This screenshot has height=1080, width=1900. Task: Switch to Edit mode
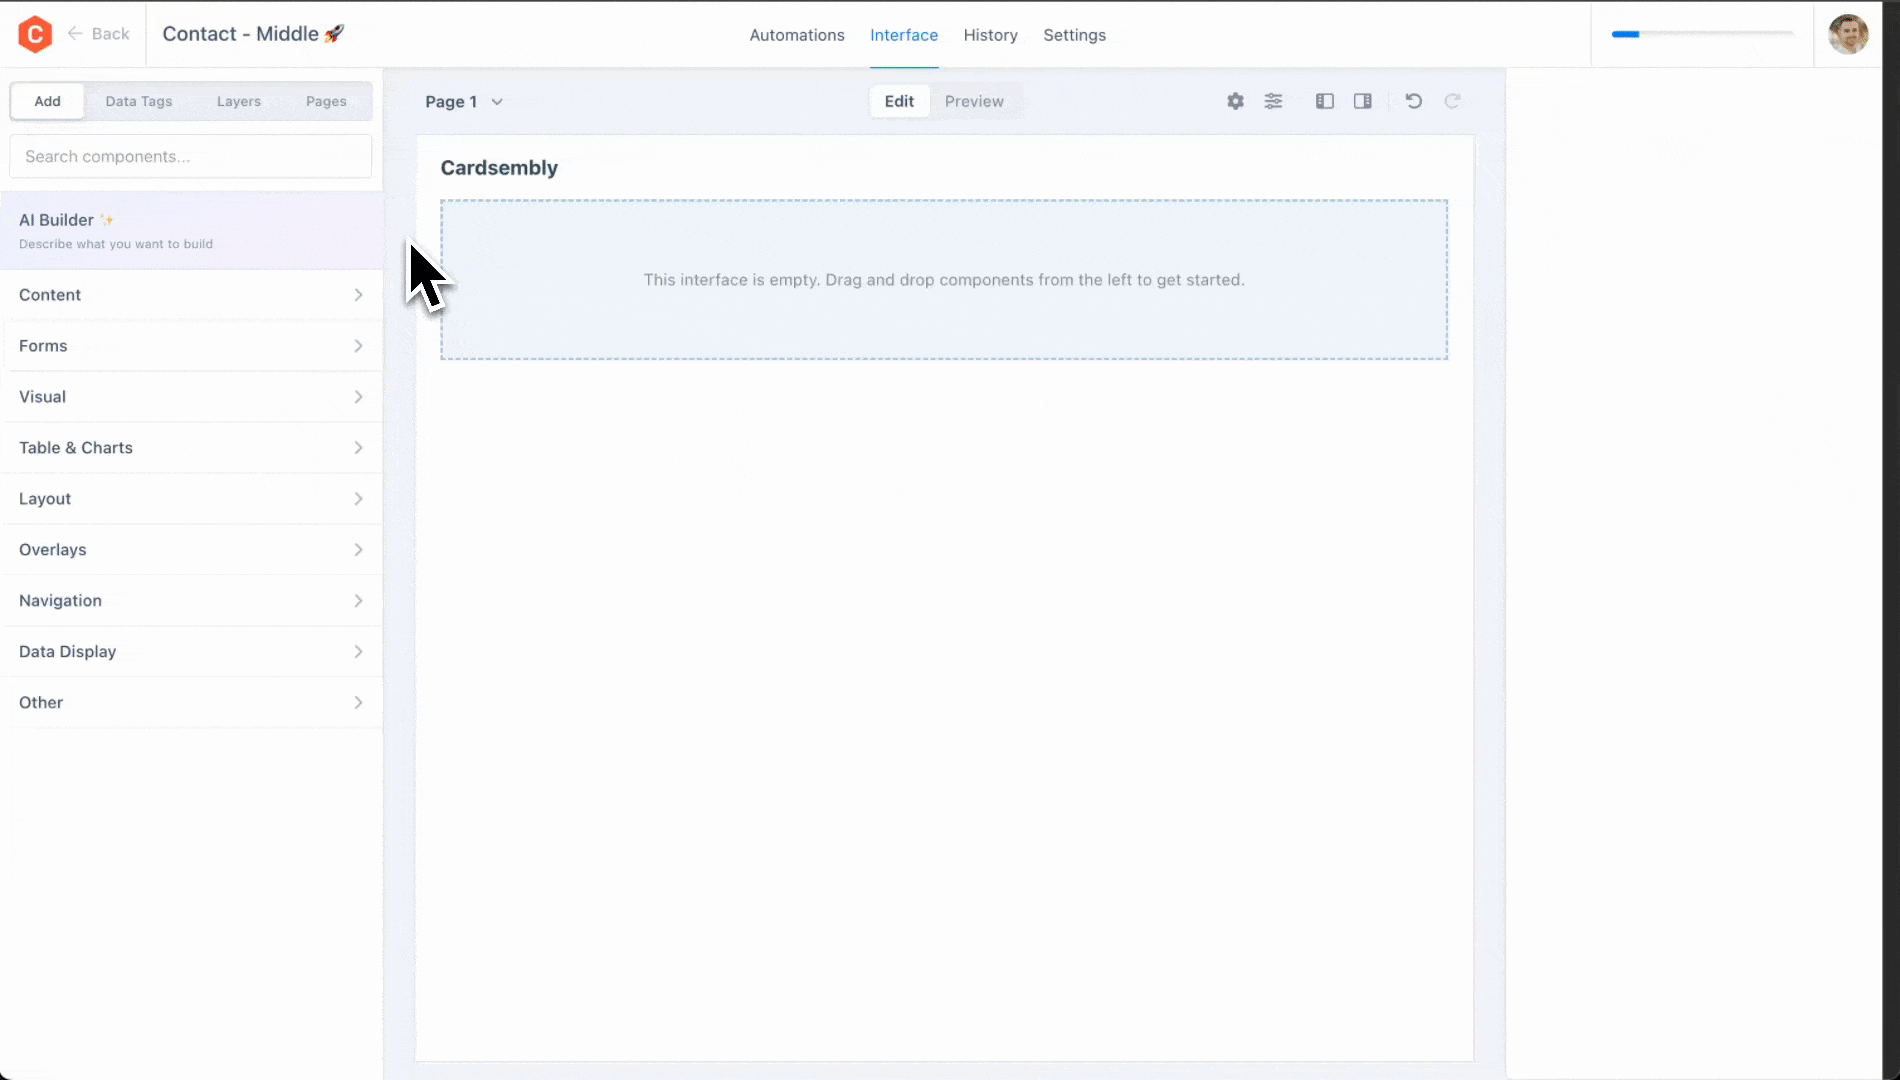tap(899, 101)
